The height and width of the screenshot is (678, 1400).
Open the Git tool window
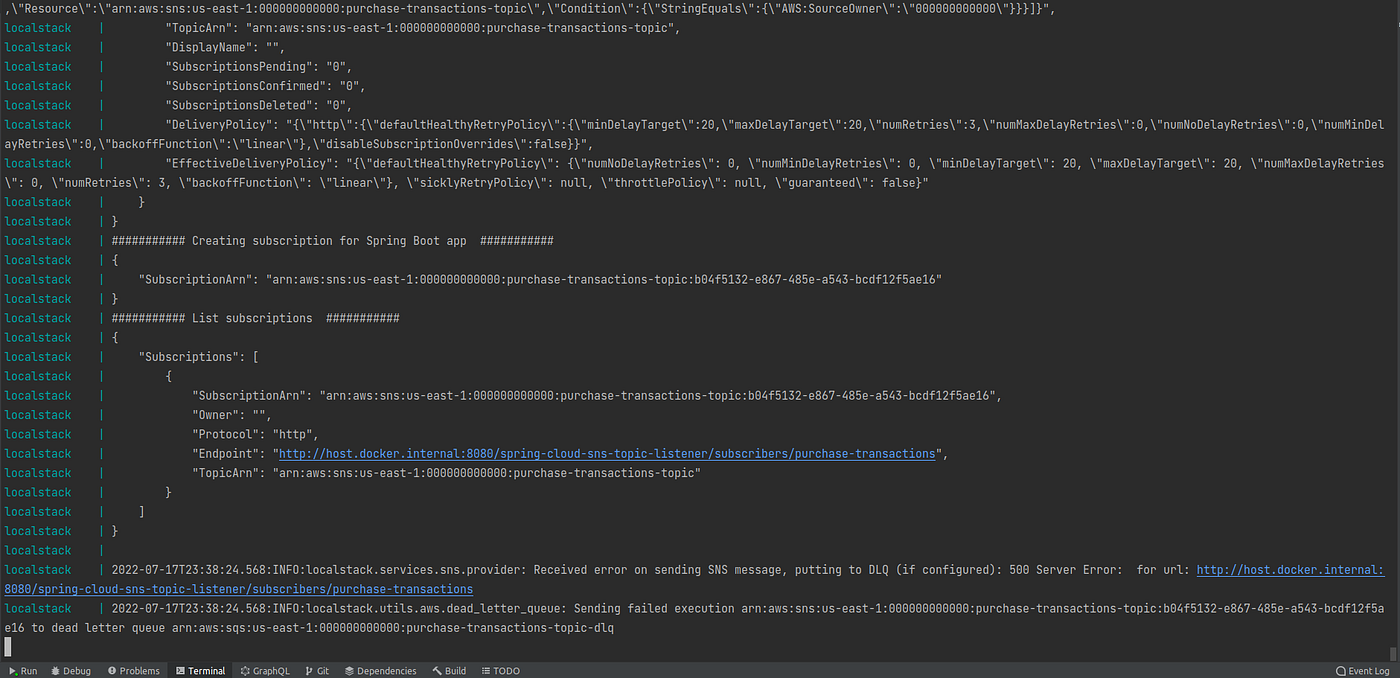(x=316, y=671)
